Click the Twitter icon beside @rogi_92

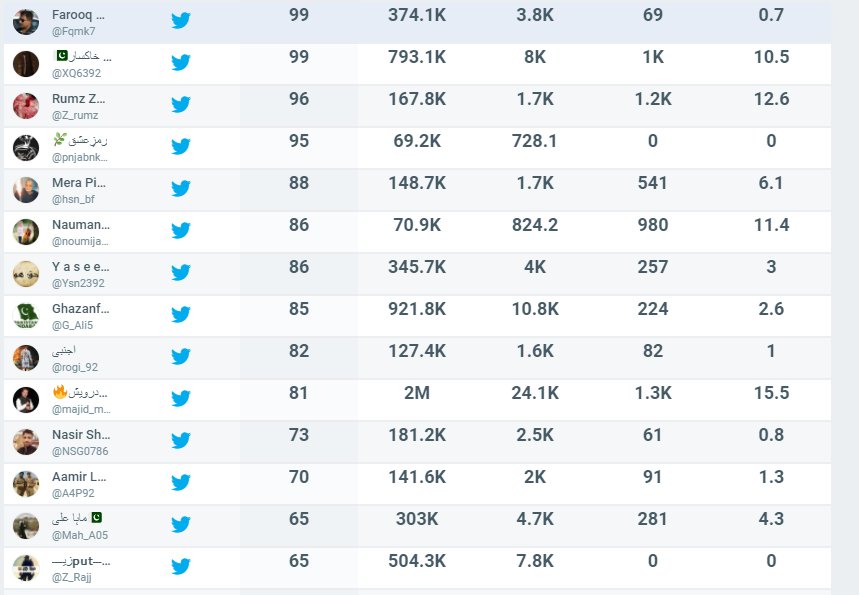181,357
